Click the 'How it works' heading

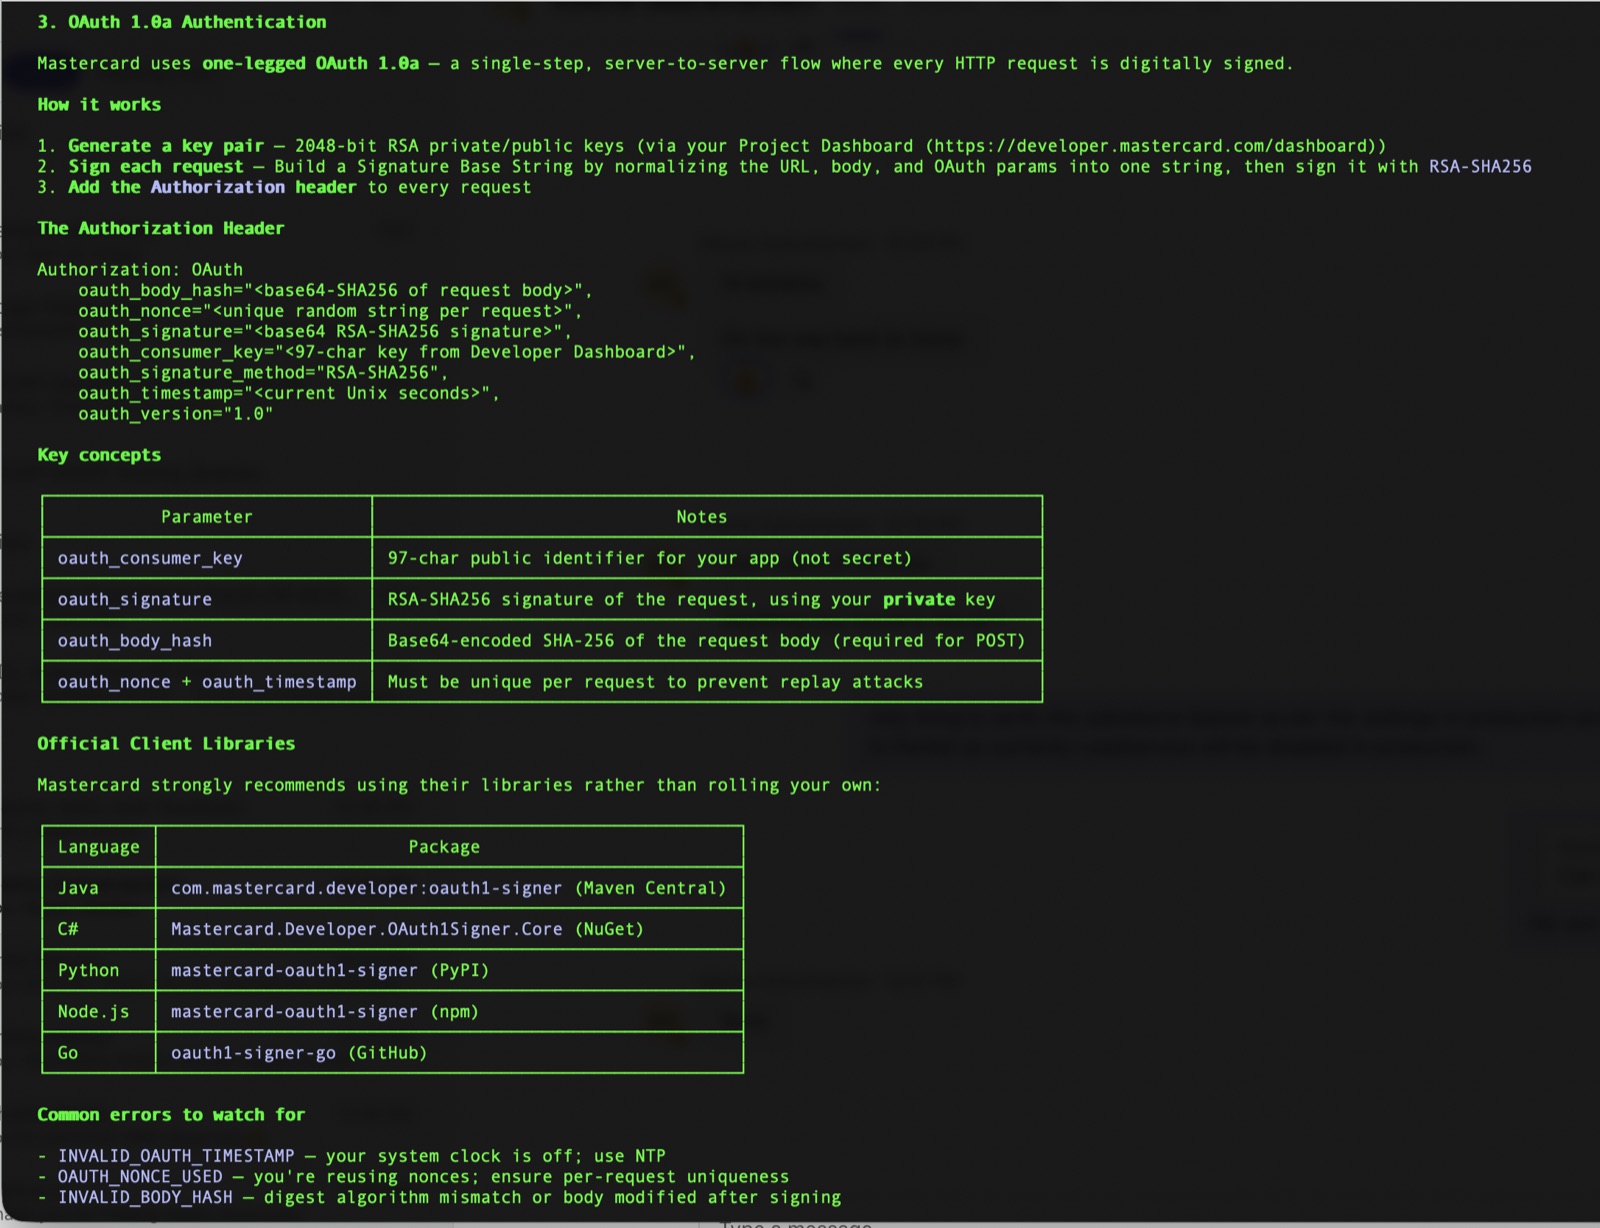tap(99, 105)
